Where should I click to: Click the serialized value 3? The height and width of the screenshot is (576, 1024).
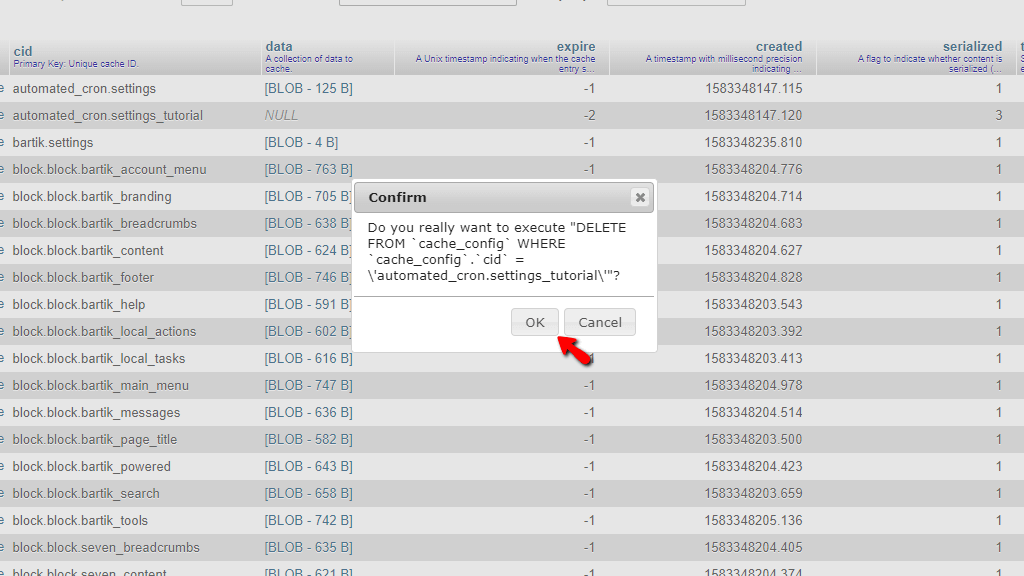click(999, 116)
